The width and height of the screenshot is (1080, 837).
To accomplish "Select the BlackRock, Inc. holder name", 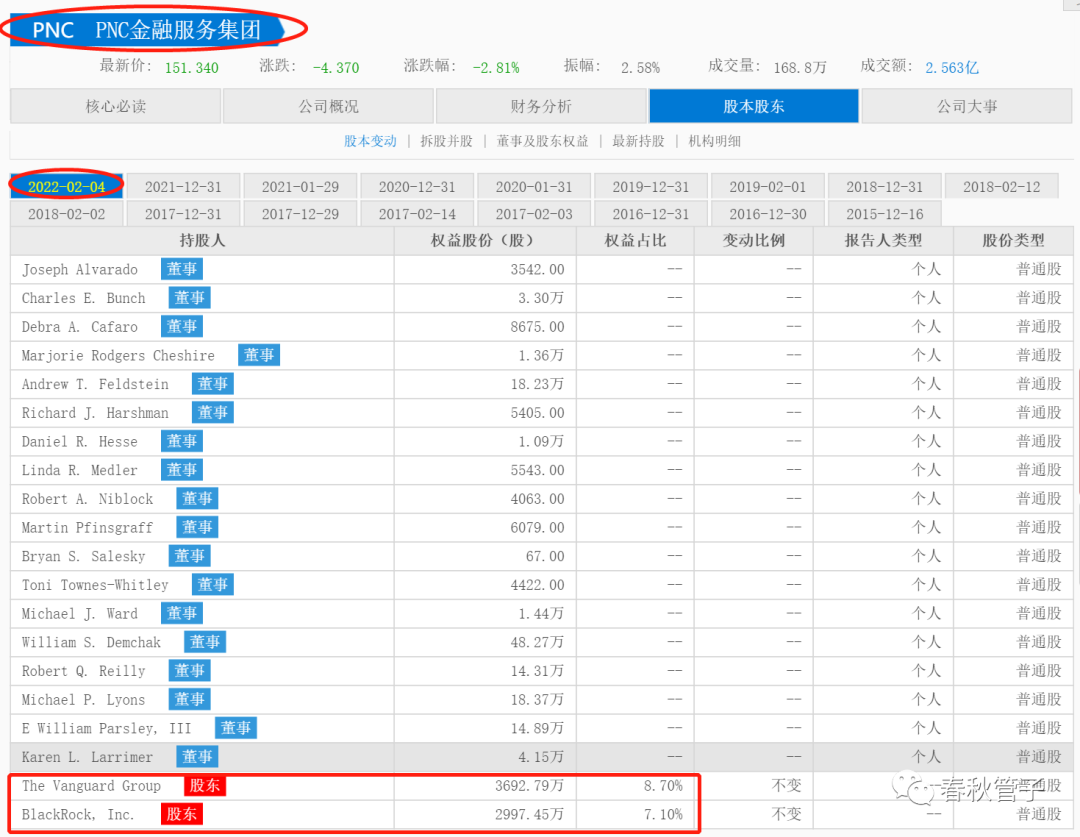I will pyautogui.click(x=78, y=814).
